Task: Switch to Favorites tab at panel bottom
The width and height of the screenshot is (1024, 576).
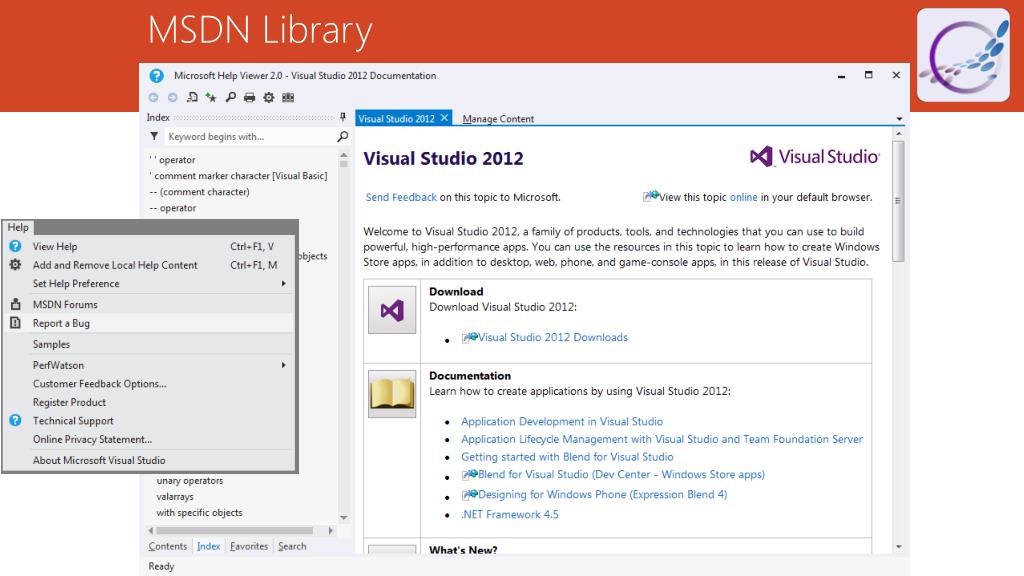Action: pos(249,546)
